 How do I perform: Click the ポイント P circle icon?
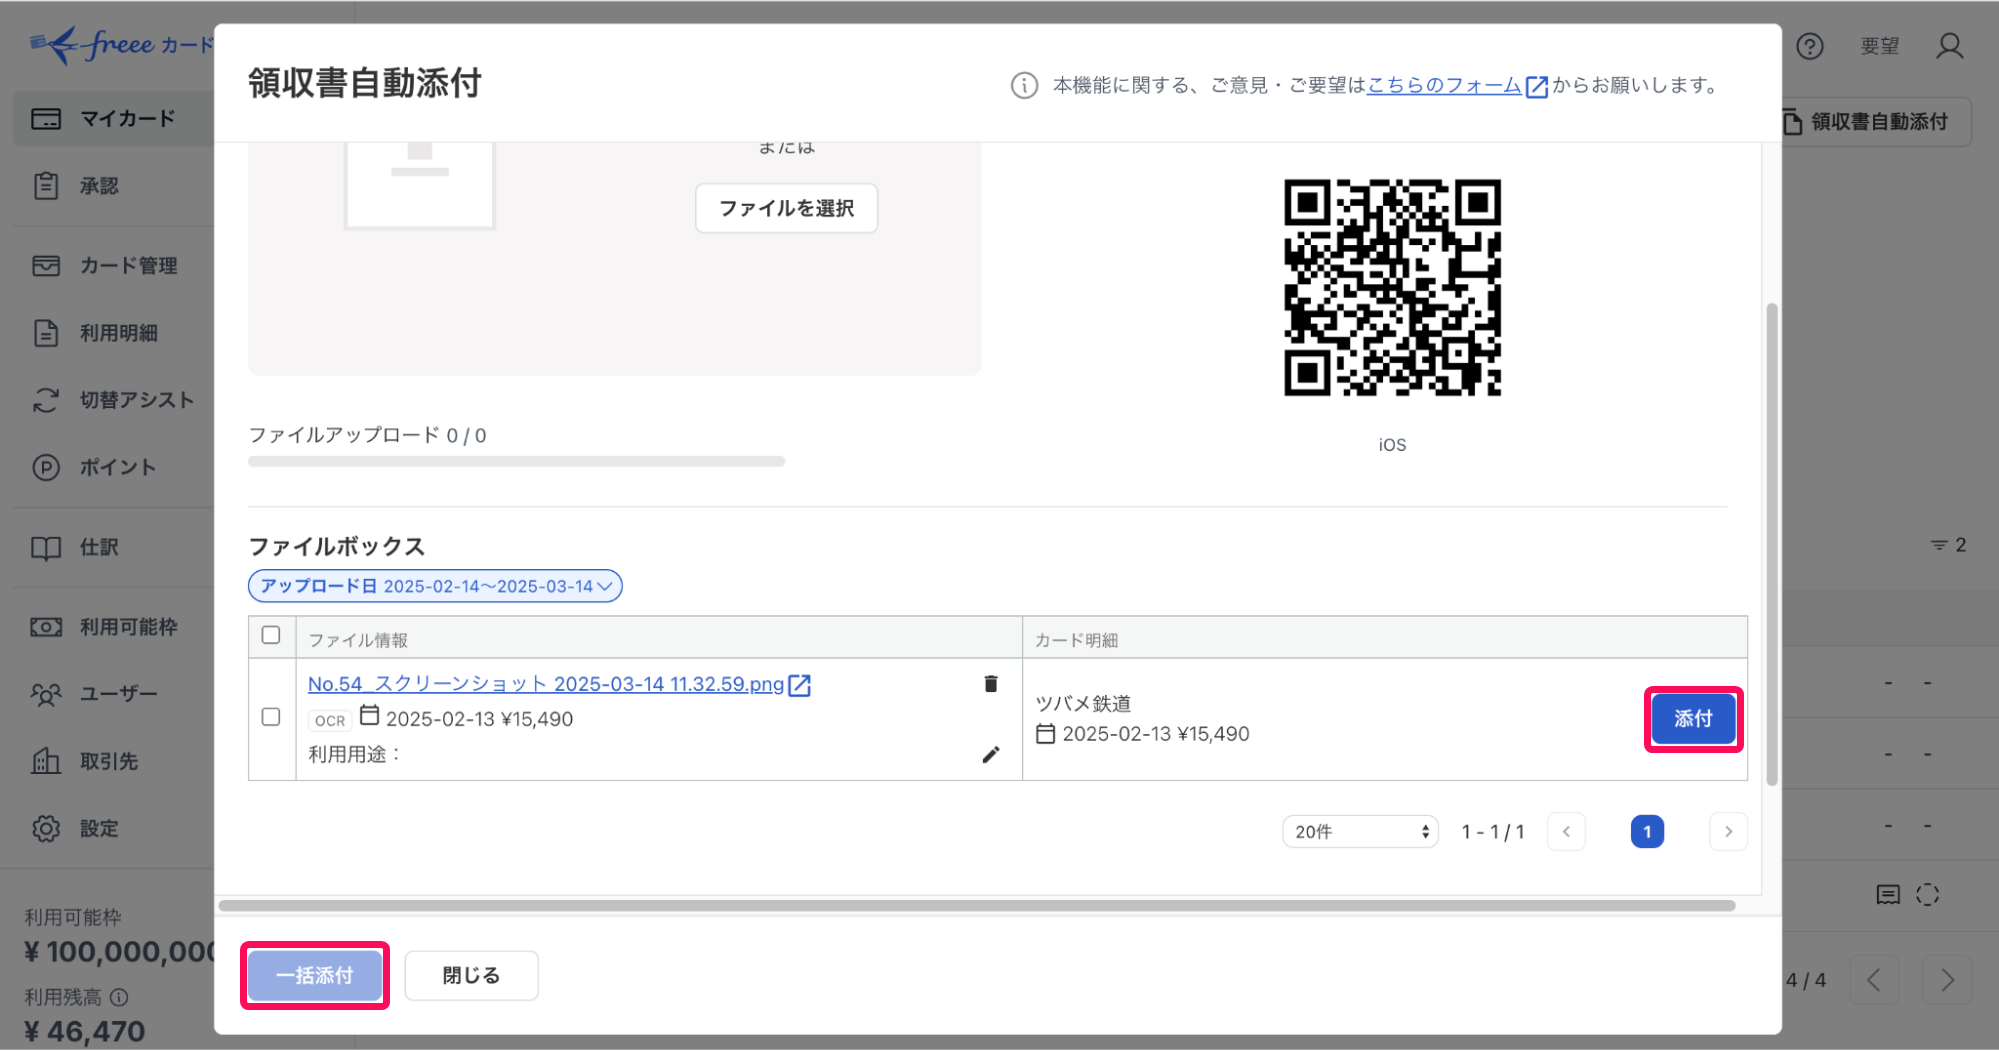tap(46, 467)
